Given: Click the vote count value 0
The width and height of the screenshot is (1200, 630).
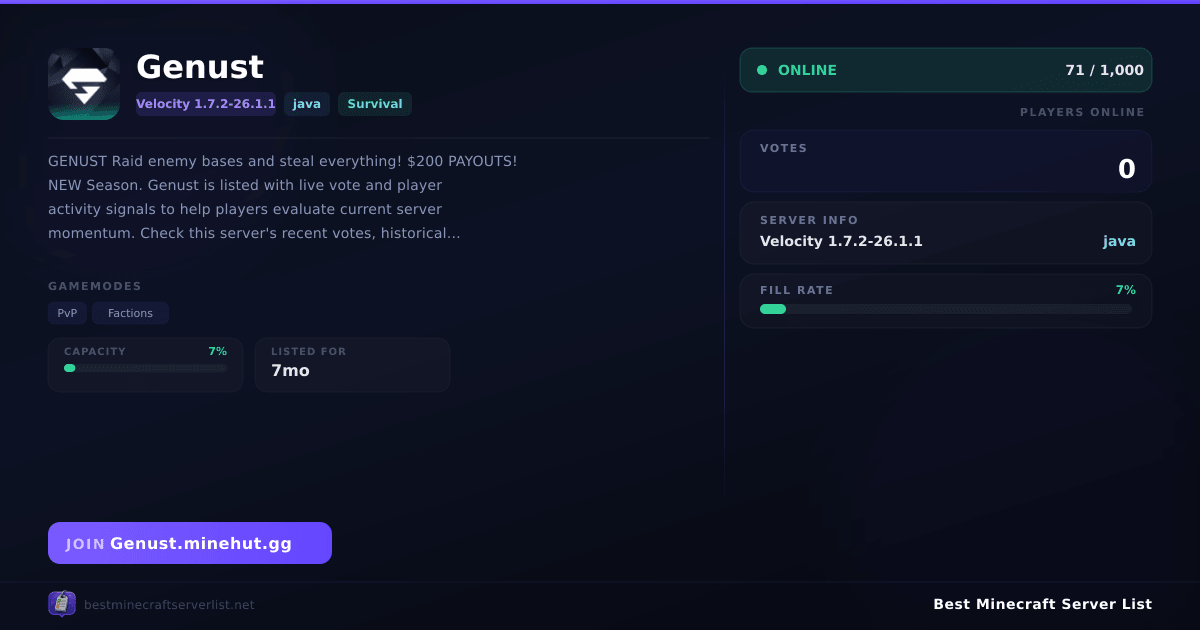Looking at the screenshot, I should tap(1127, 169).
